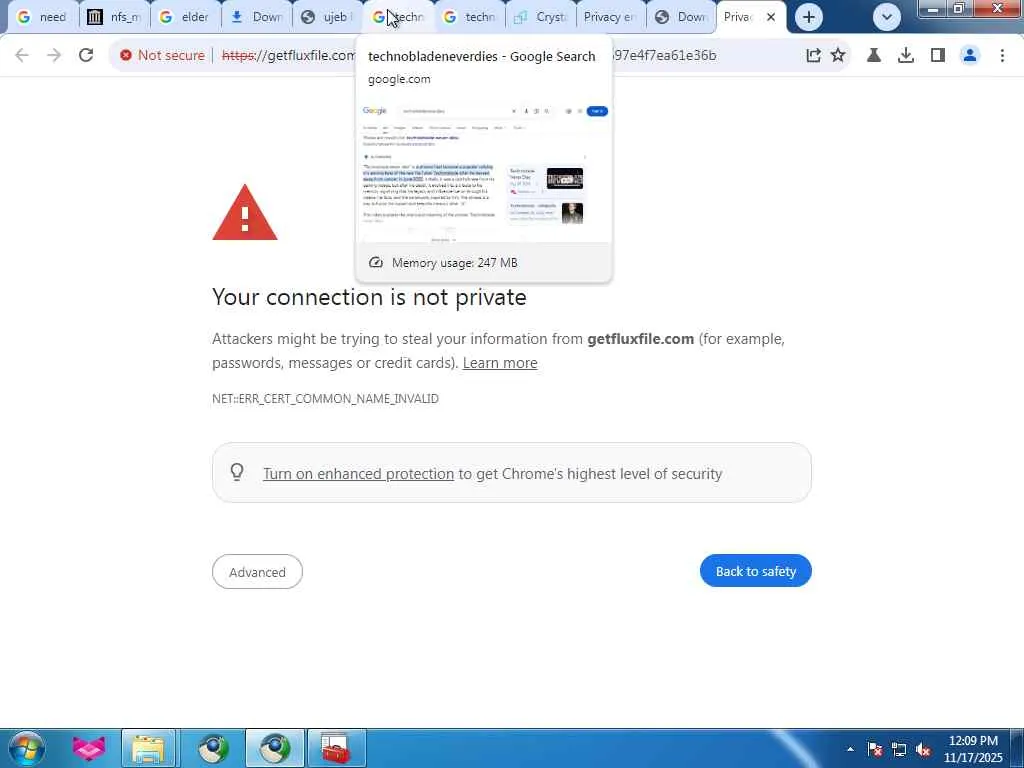Open the tab search dropdown chevron

click(x=887, y=17)
